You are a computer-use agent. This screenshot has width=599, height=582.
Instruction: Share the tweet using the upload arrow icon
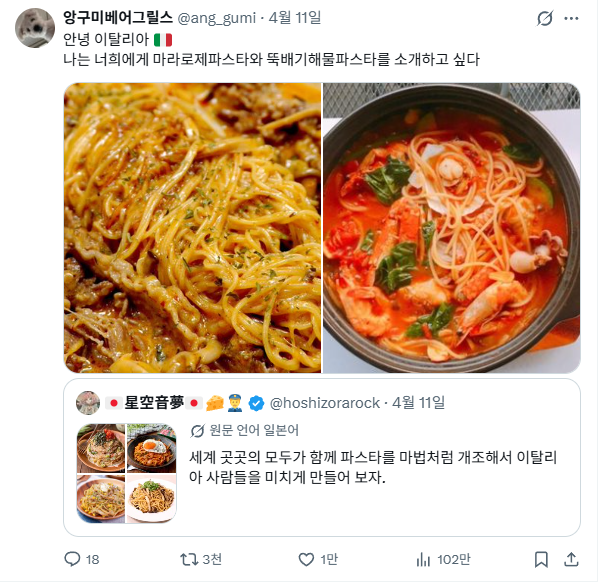(571, 559)
